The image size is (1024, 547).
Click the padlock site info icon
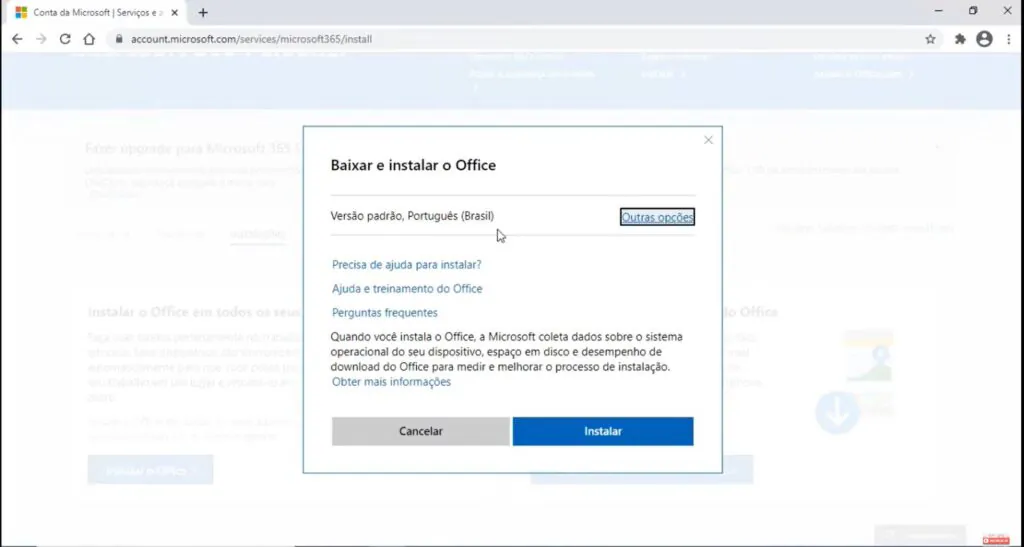point(119,39)
